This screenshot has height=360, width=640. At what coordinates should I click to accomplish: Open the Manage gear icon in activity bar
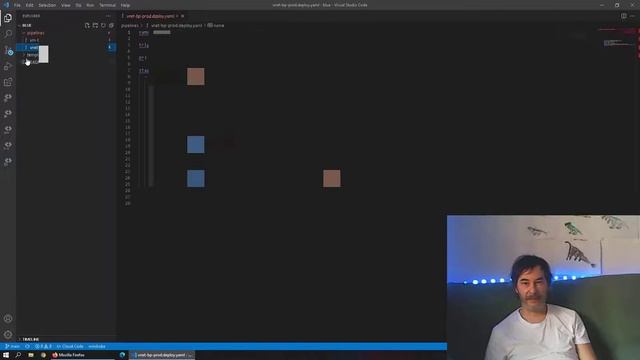pos(8,335)
